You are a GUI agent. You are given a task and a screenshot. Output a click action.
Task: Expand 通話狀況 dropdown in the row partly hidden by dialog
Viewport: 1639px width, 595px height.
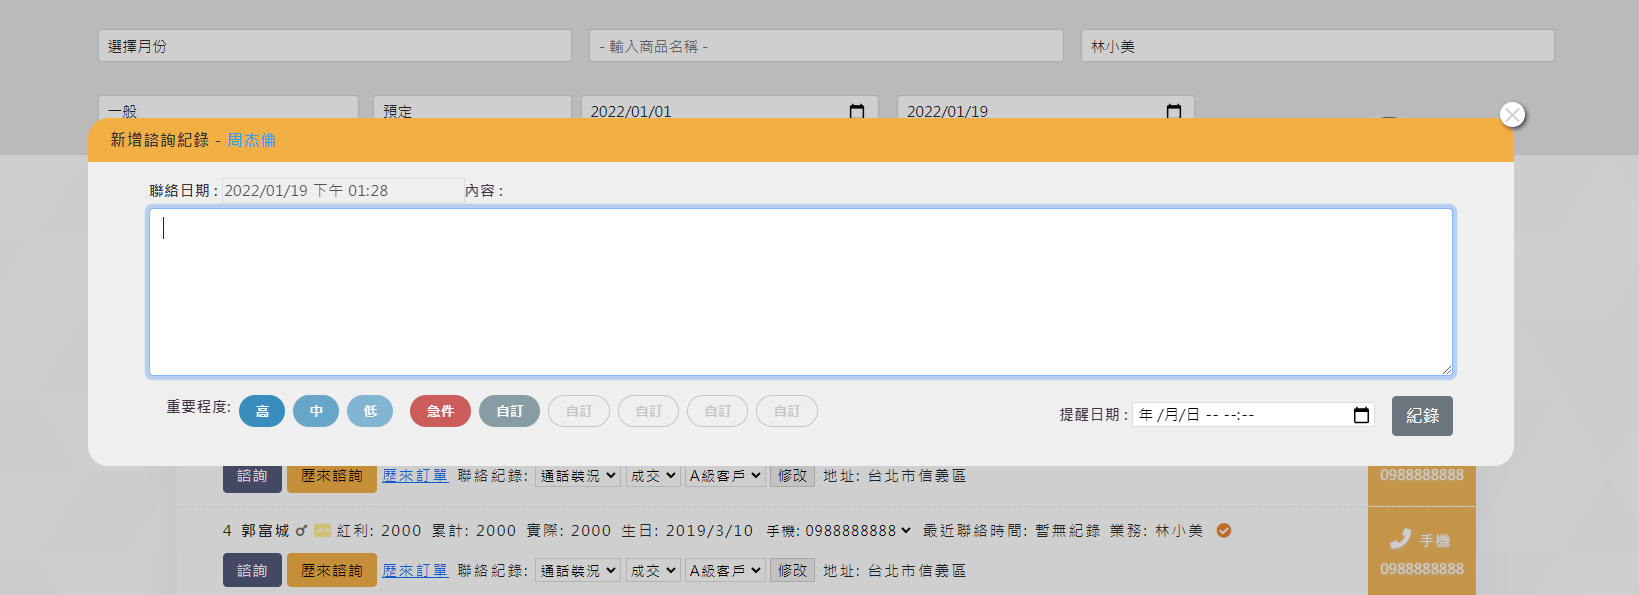(x=578, y=476)
